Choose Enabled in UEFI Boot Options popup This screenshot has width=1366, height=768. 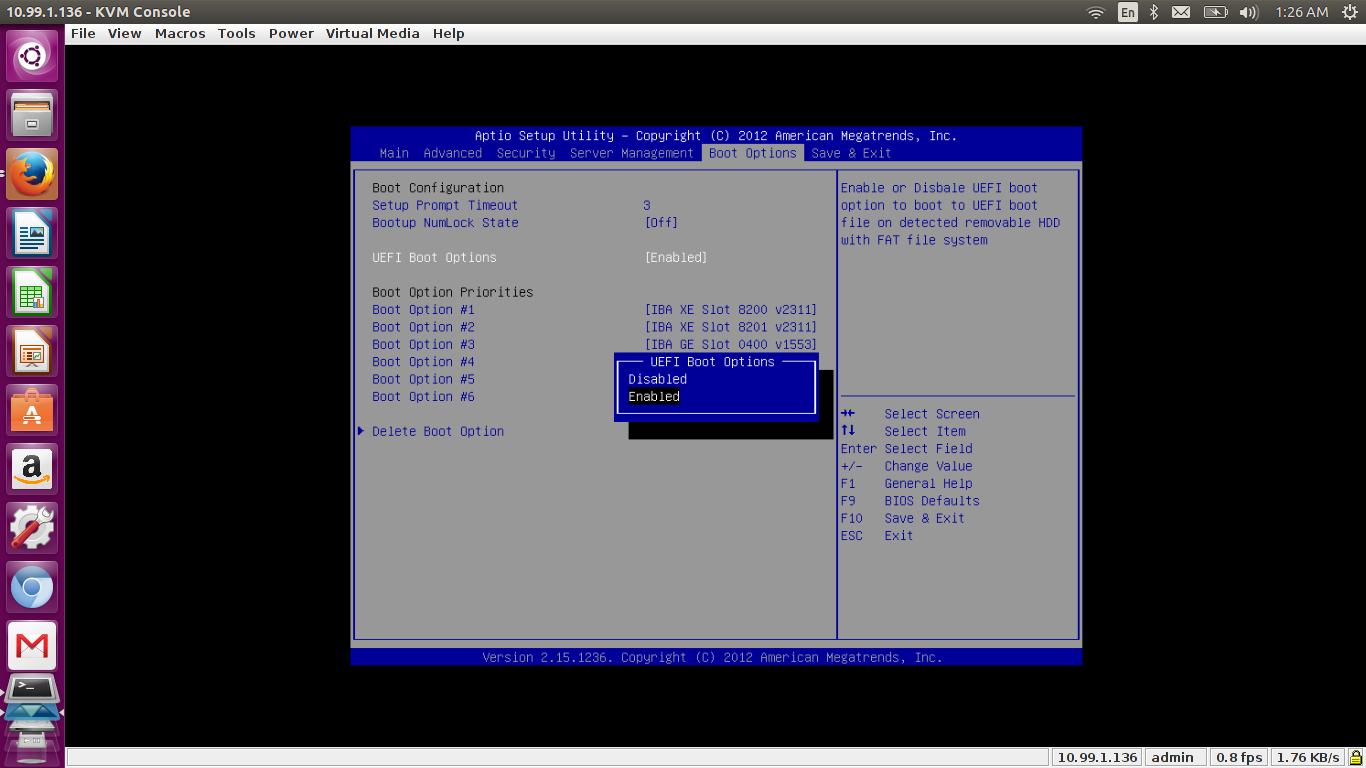pyautogui.click(x=654, y=397)
